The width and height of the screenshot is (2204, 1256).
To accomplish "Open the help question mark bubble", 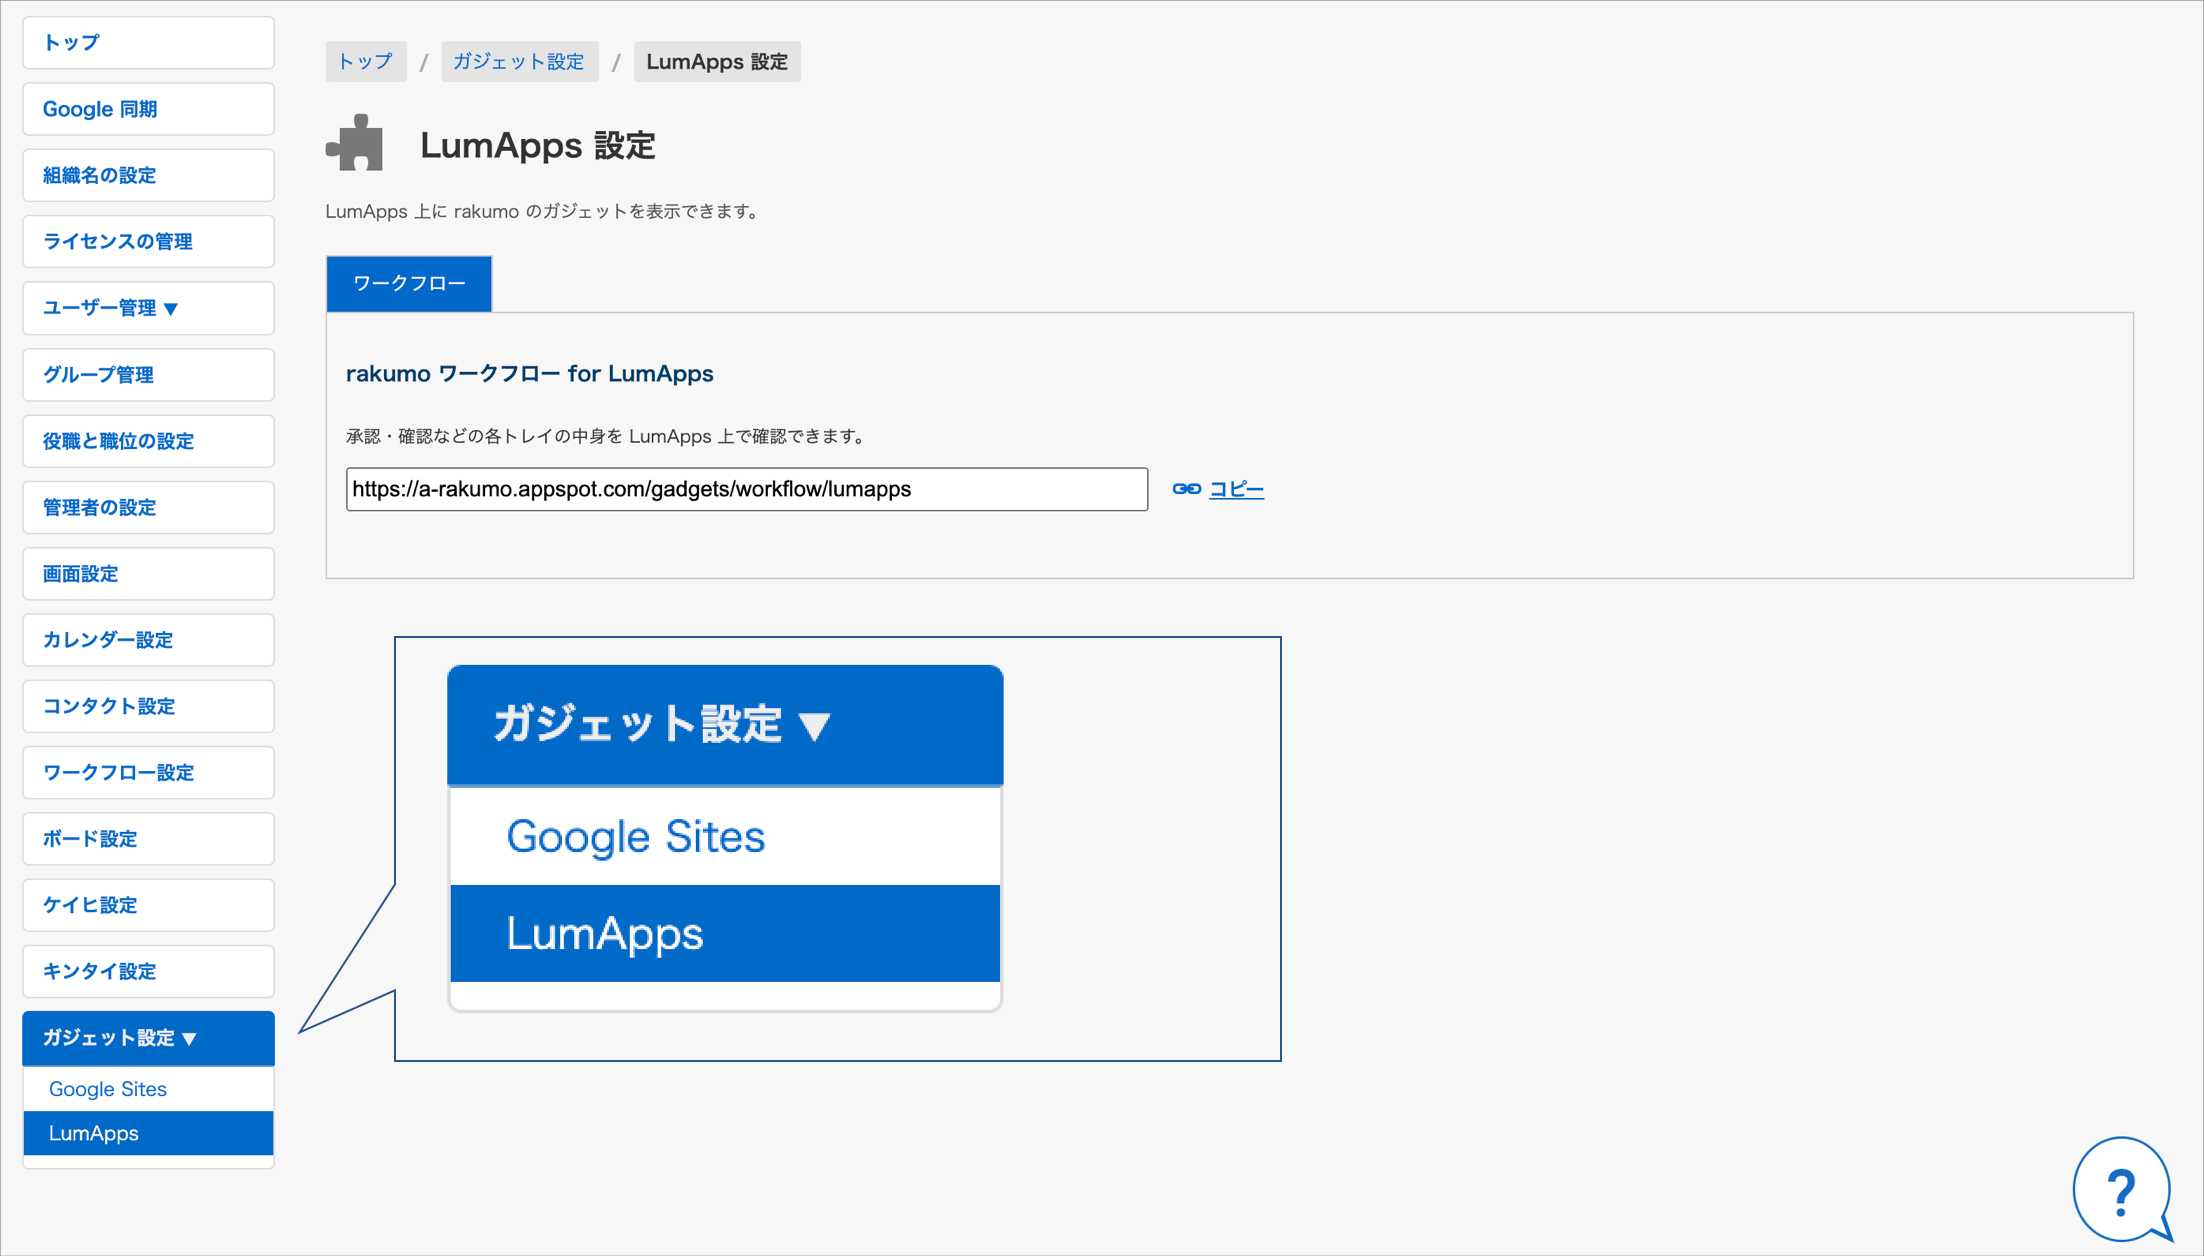I will coord(2122,1189).
